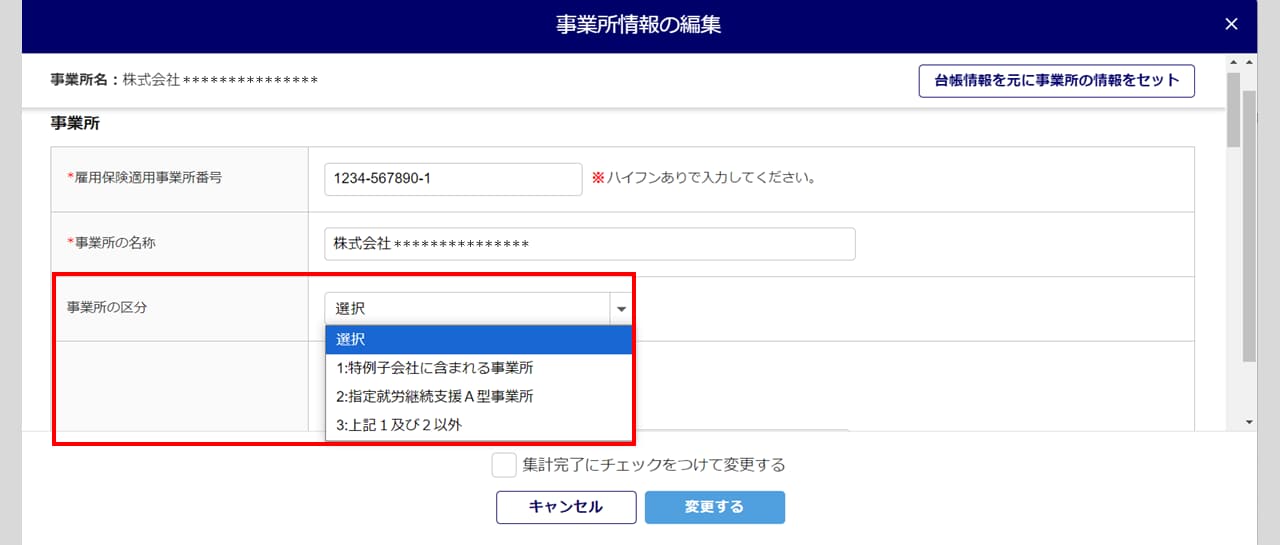Select the highlighted 選択 option in list

[478, 340]
